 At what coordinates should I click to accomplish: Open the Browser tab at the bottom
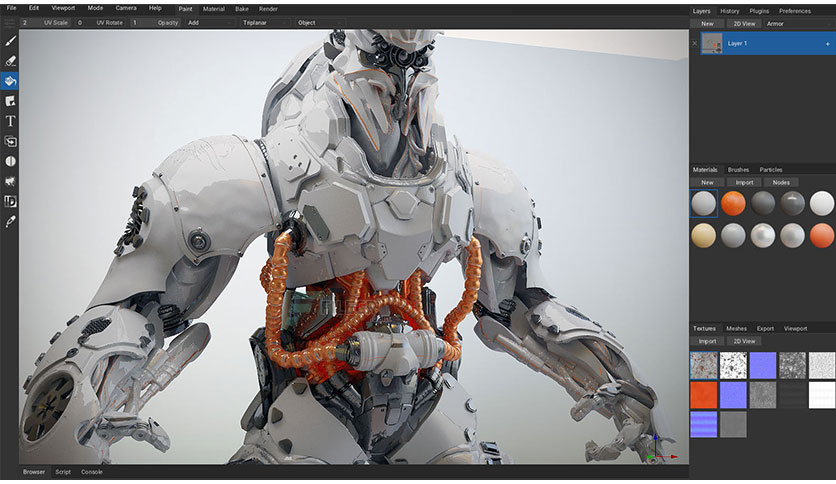pos(34,472)
